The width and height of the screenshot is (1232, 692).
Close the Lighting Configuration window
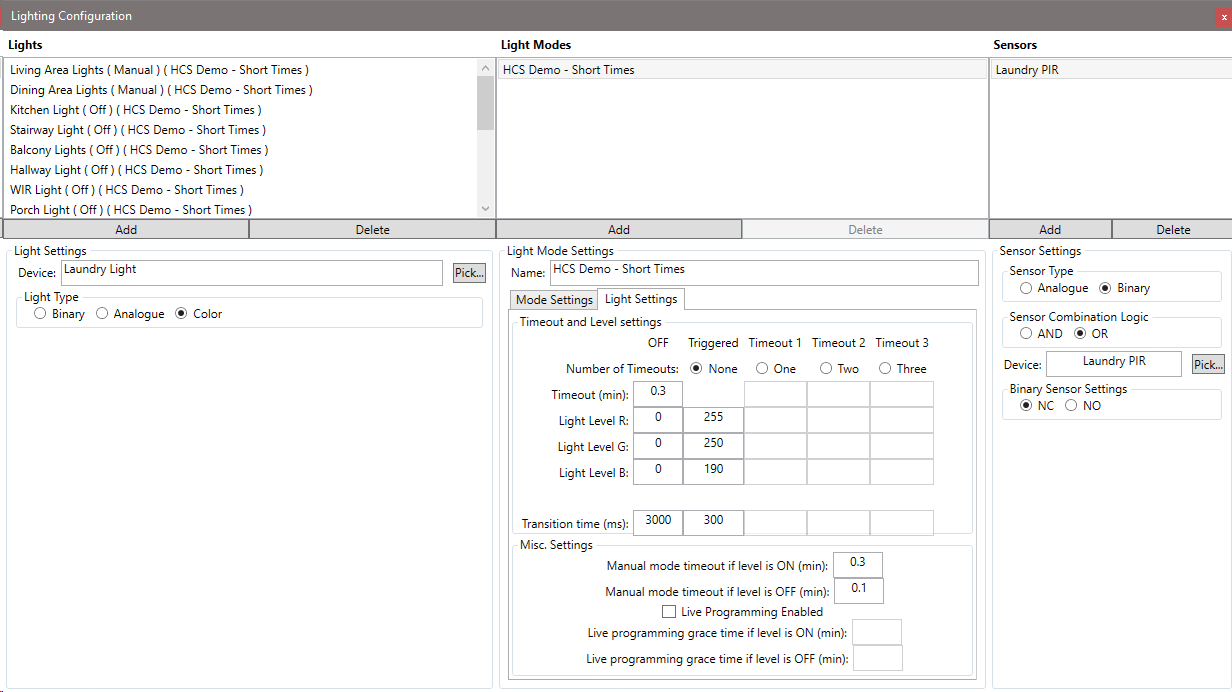coord(1223,17)
